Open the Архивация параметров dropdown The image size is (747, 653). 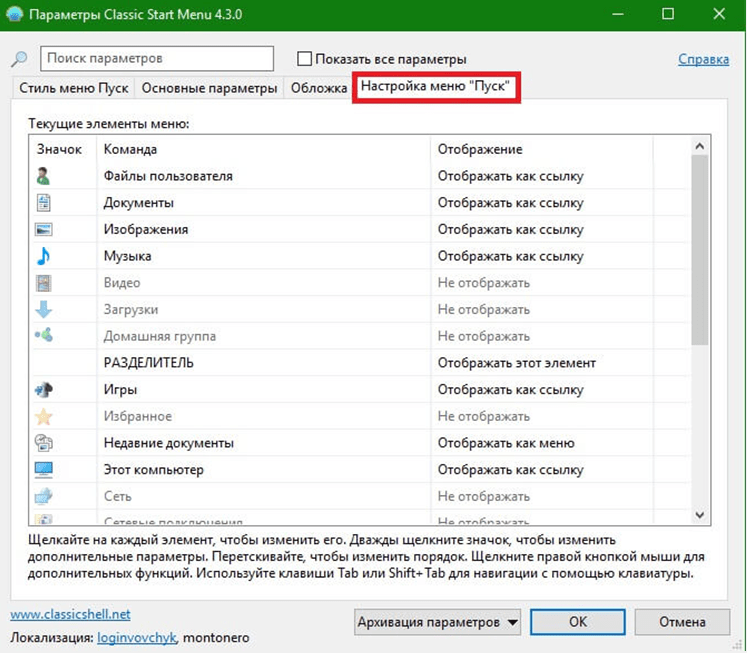click(x=438, y=622)
